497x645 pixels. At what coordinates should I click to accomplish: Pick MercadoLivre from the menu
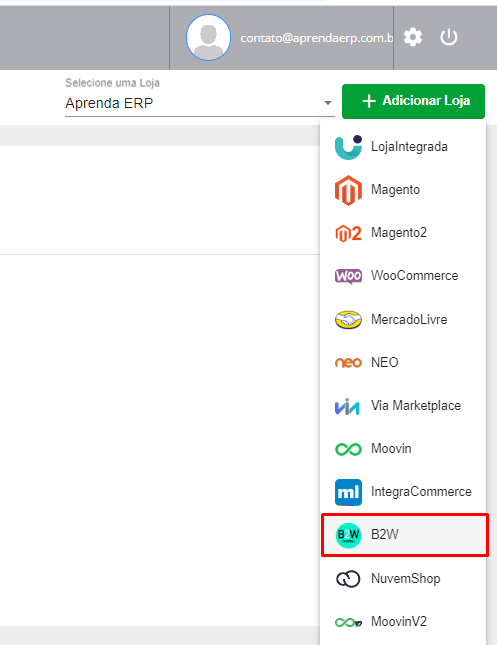[x=403, y=320]
